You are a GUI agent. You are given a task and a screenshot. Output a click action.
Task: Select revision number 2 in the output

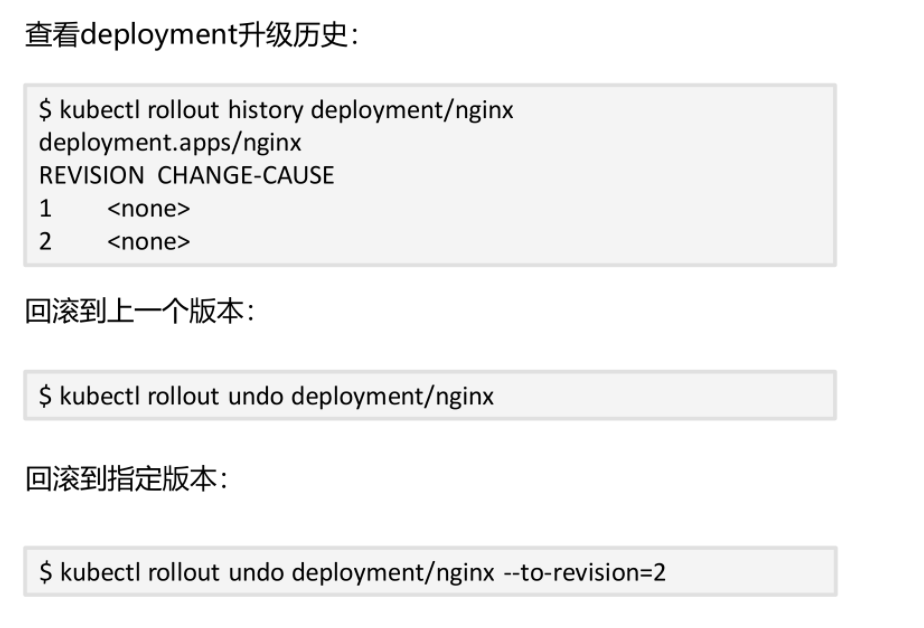click(46, 241)
